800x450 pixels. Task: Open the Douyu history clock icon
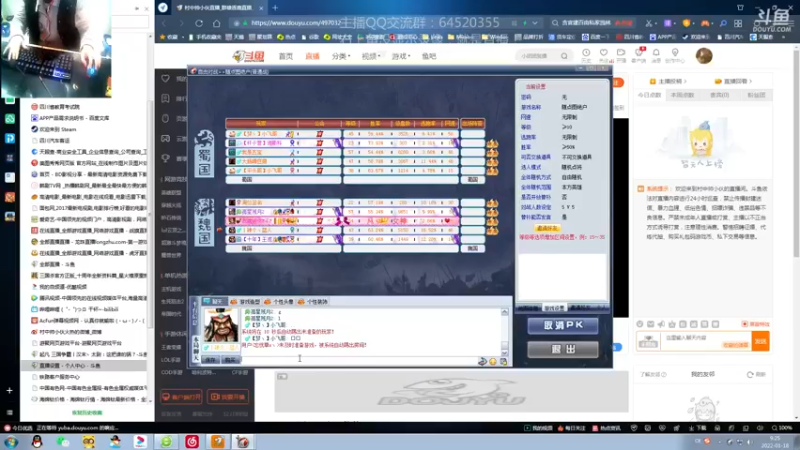(x=586, y=53)
